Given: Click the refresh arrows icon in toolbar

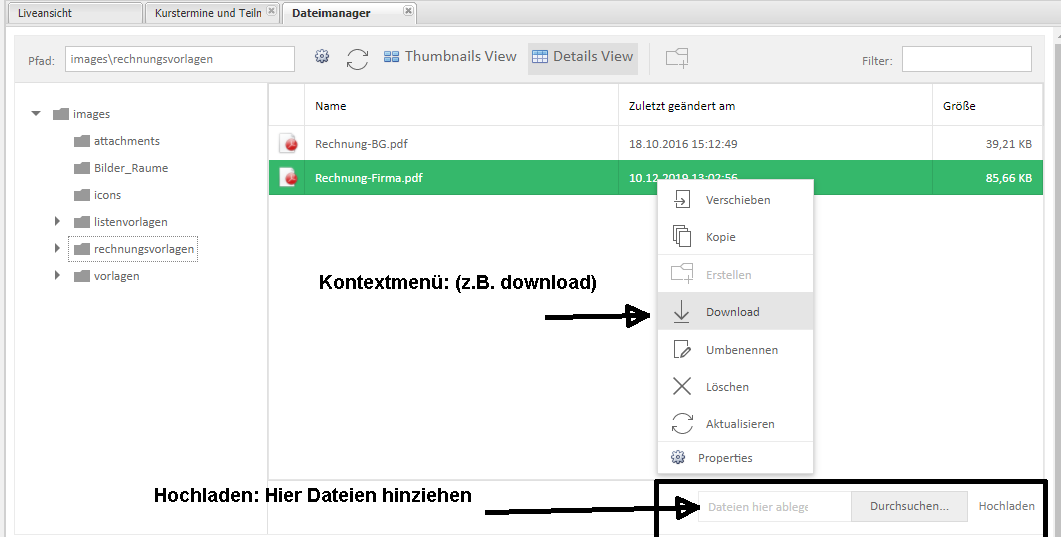Looking at the screenshot, I should [x=357, y=59].
